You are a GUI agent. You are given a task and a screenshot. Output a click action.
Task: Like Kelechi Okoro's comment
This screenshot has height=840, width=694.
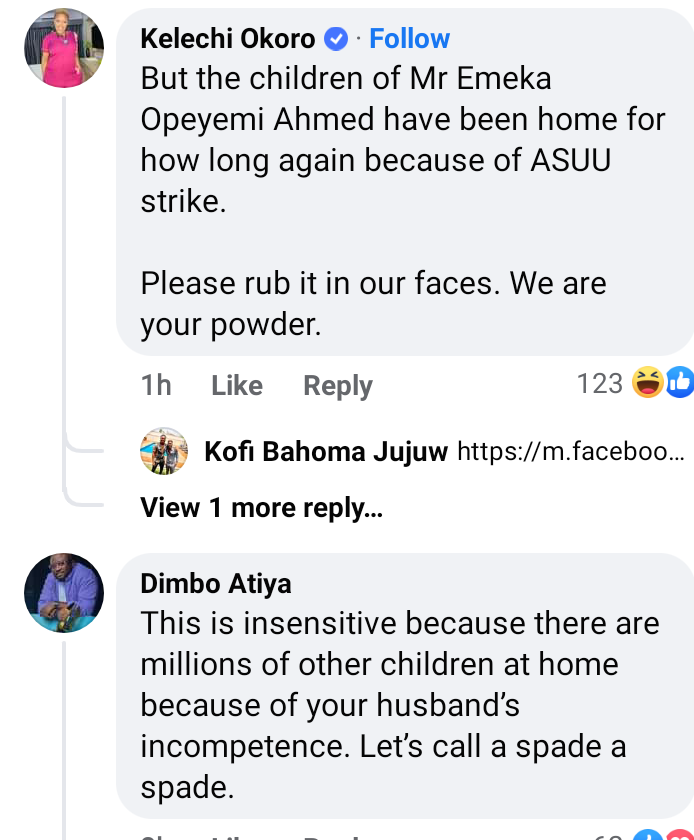[237, 385]
